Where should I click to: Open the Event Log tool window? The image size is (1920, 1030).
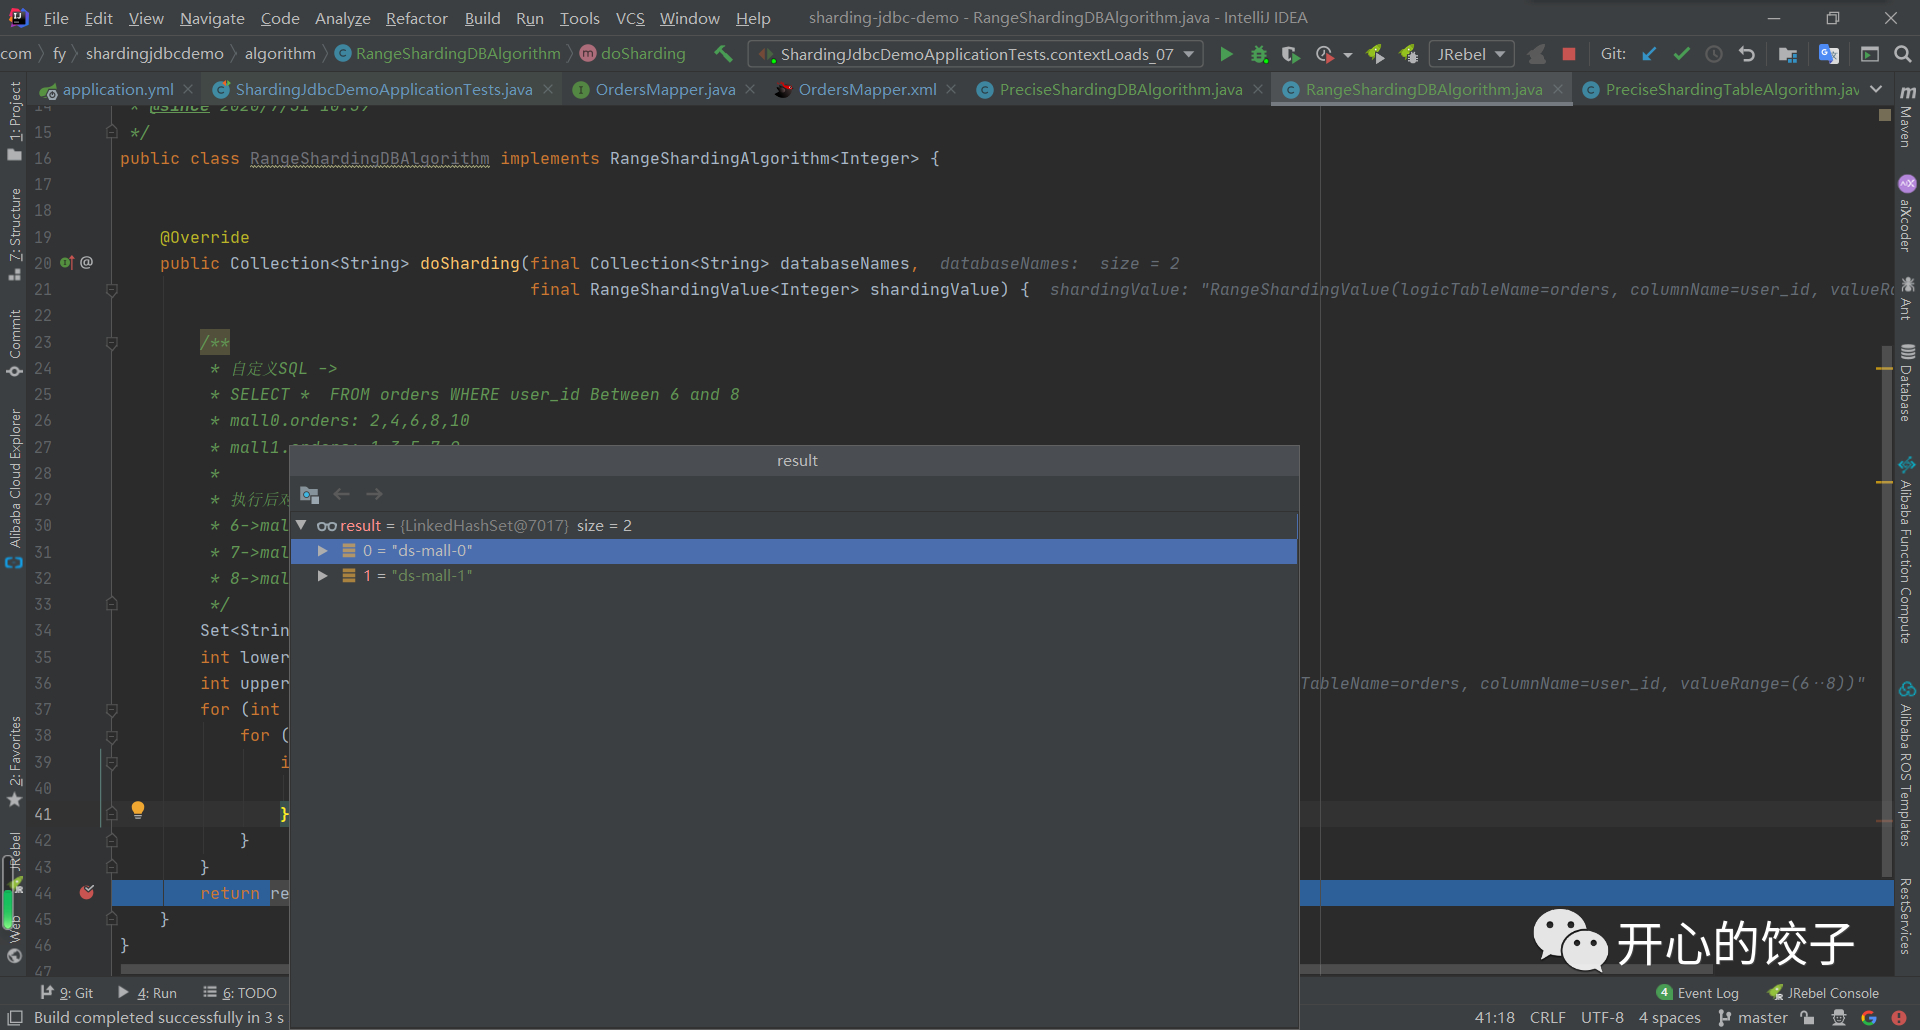pyautogui.click(x=1698, y=993)
